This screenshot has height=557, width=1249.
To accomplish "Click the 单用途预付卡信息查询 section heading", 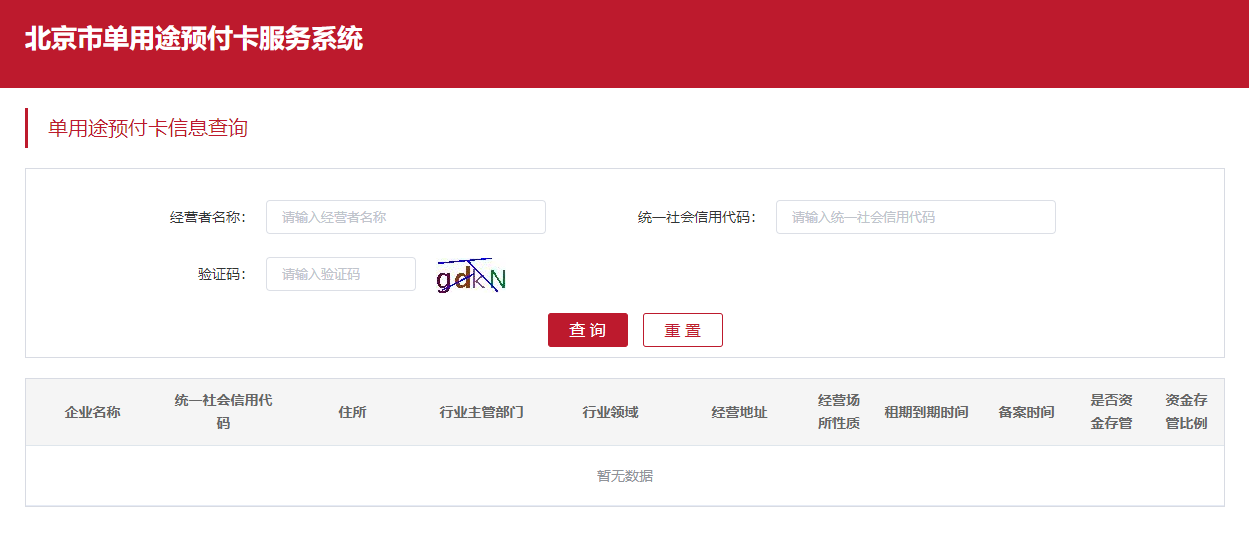I will point(148,128).
